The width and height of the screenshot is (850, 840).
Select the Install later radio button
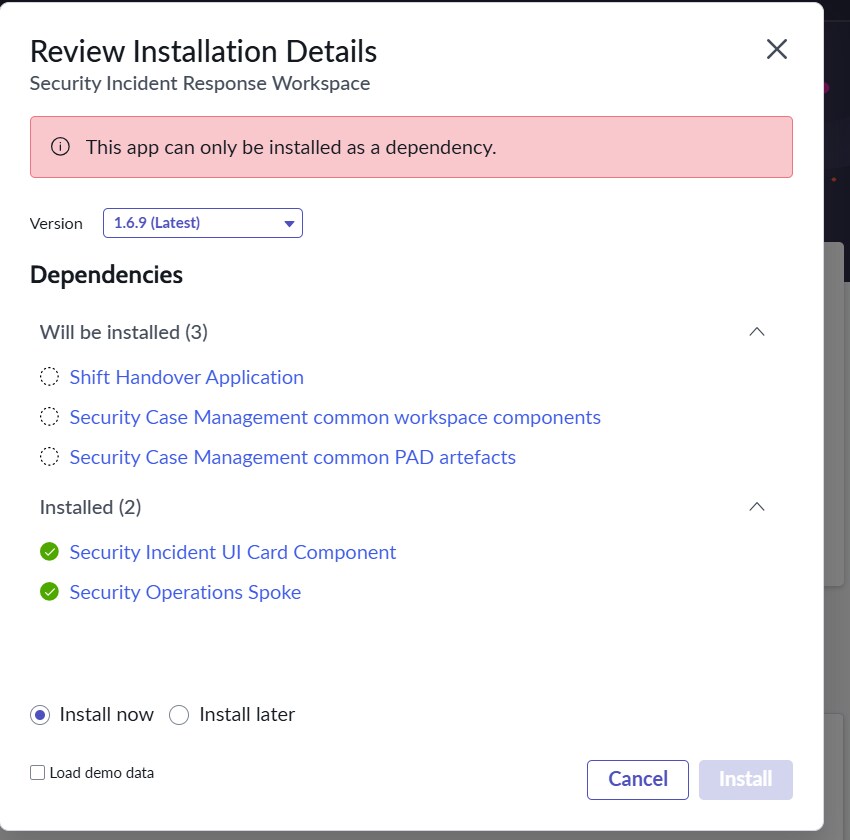click(179, 715)
